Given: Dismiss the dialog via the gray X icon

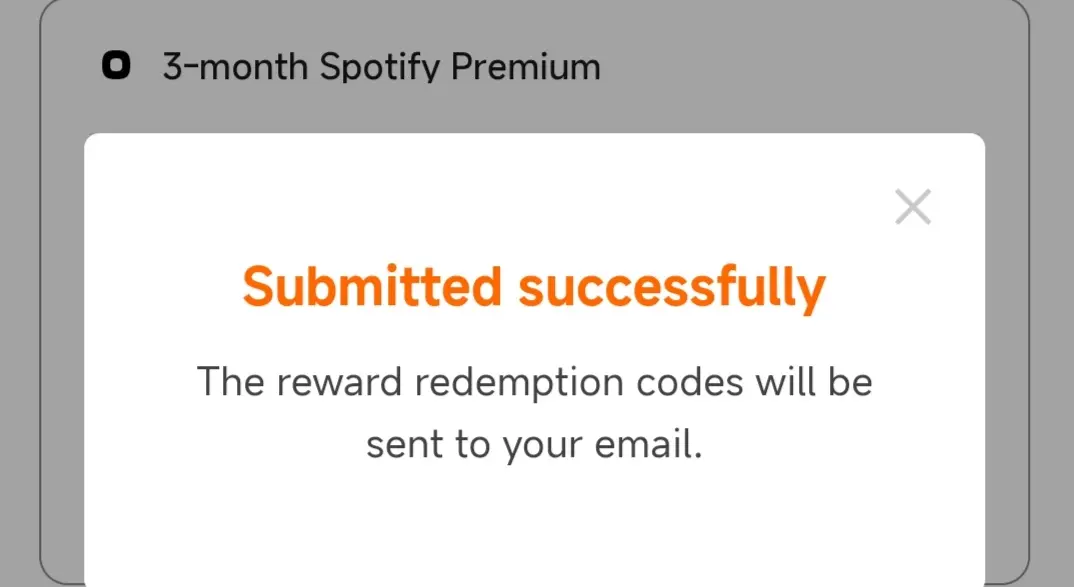Looking at the screenshot, I should [x=913, y=207].
